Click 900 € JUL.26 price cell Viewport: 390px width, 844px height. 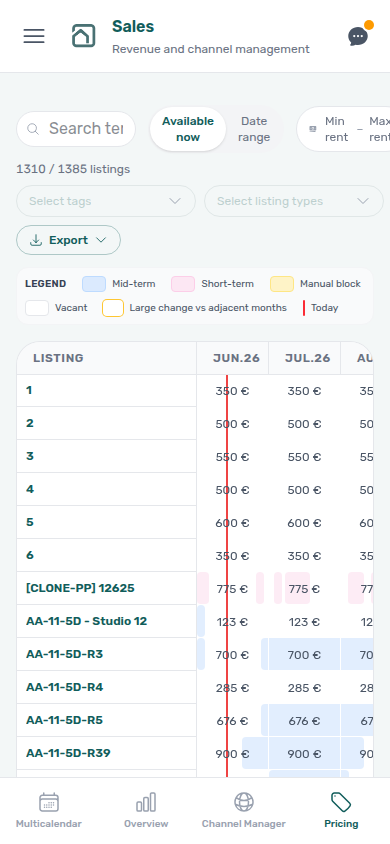click(304, 754)
